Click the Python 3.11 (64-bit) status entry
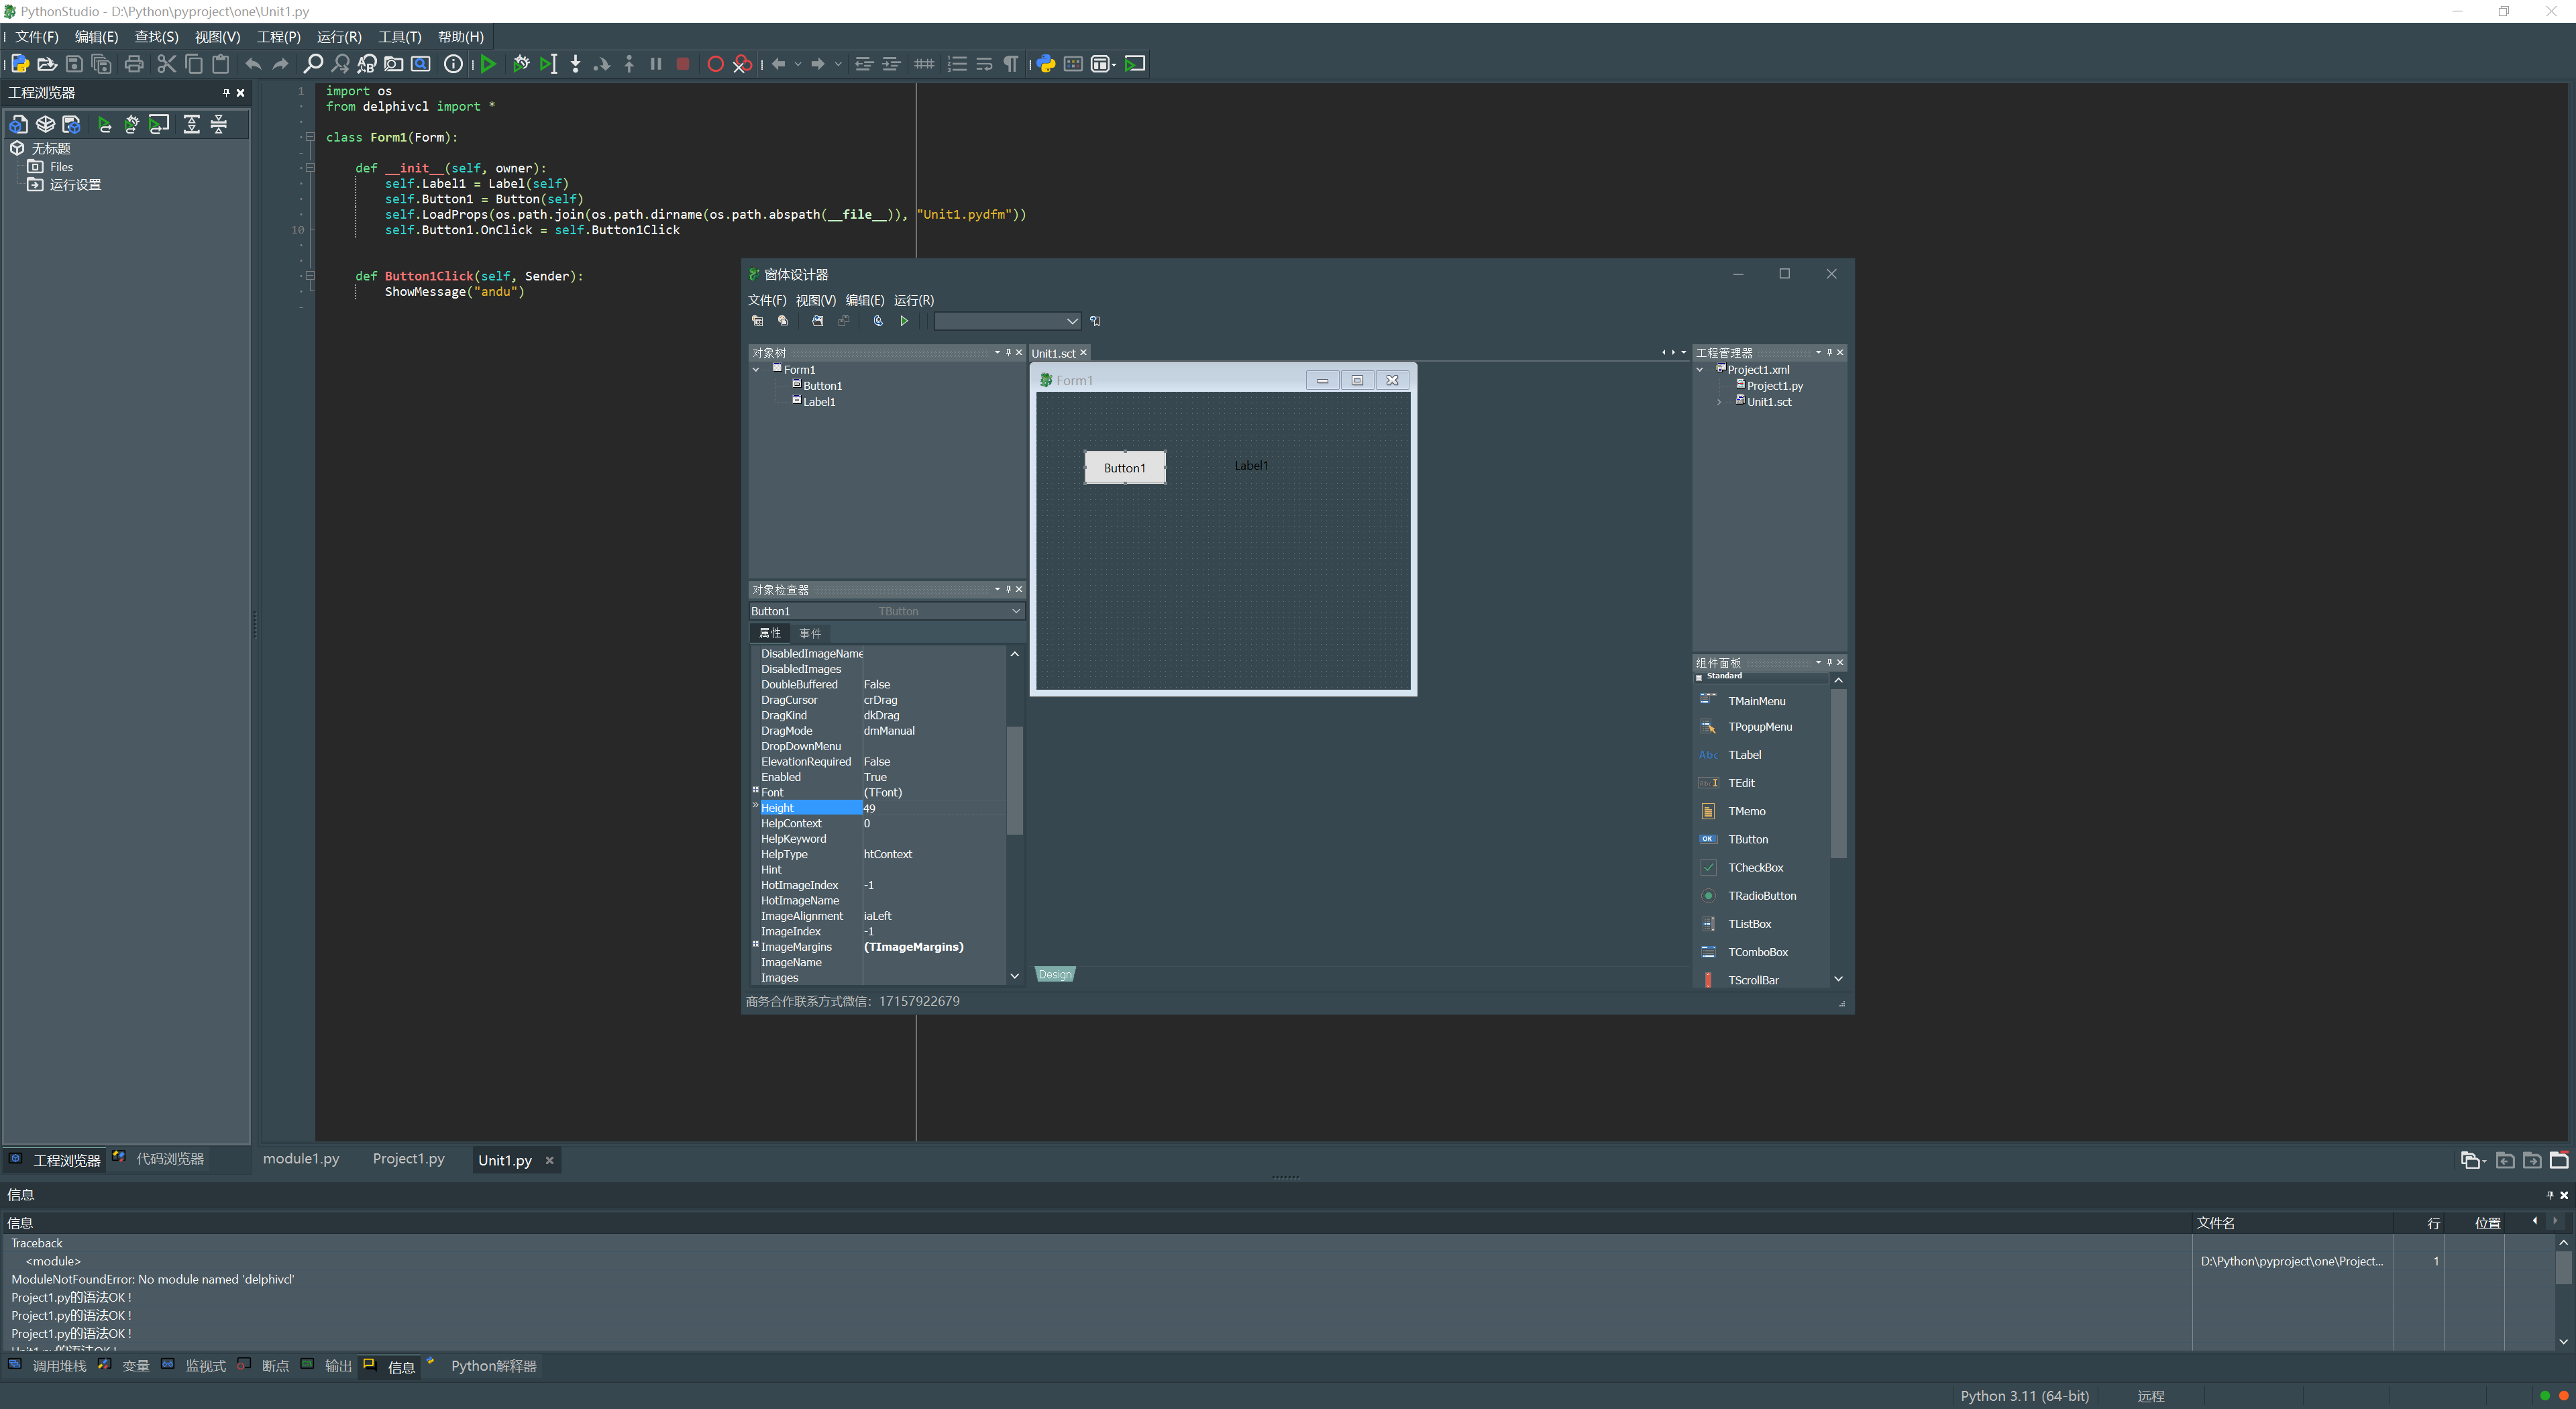 click(2024, 1396)
